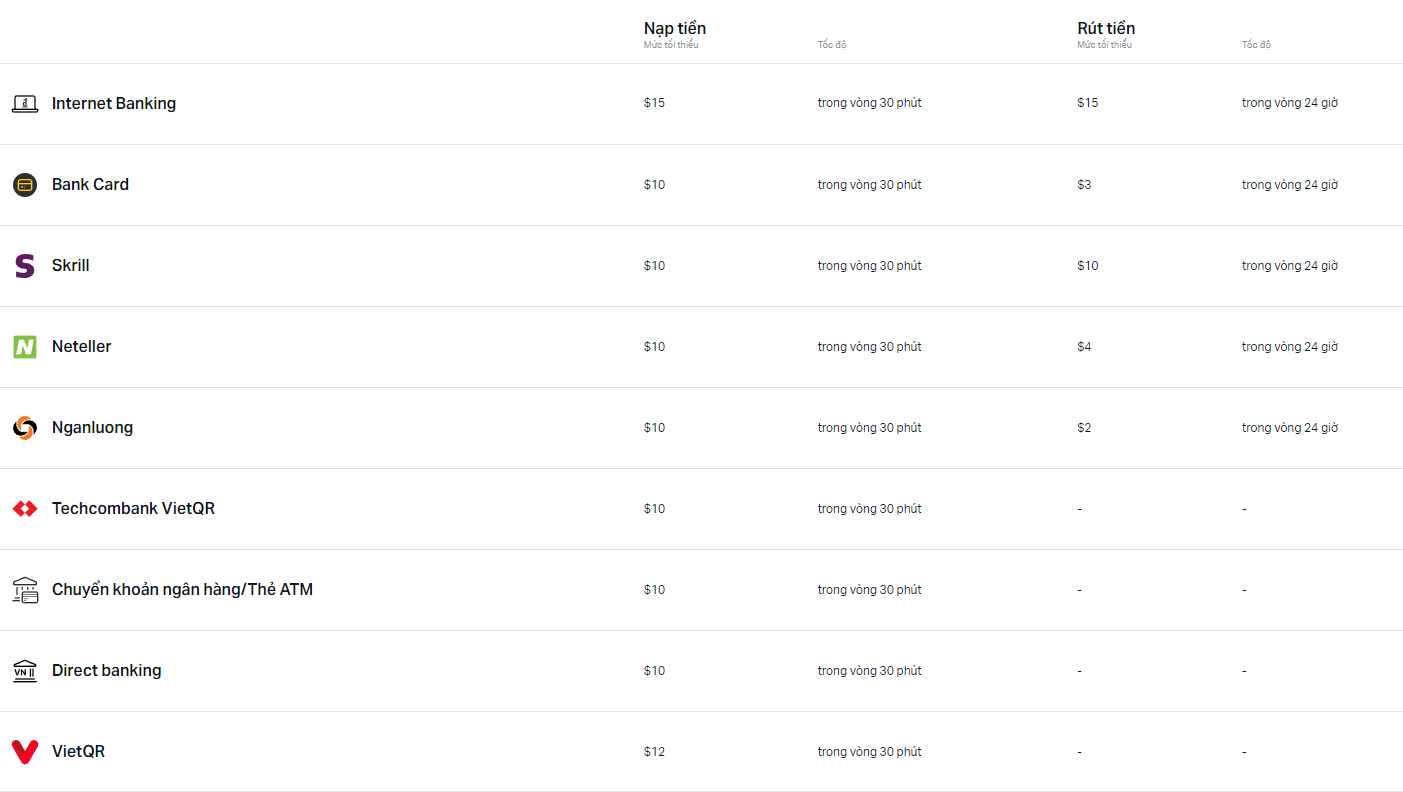Click the Direct banking VN building icon
This screenshot has height=792, width=1403.
point(25,670)
